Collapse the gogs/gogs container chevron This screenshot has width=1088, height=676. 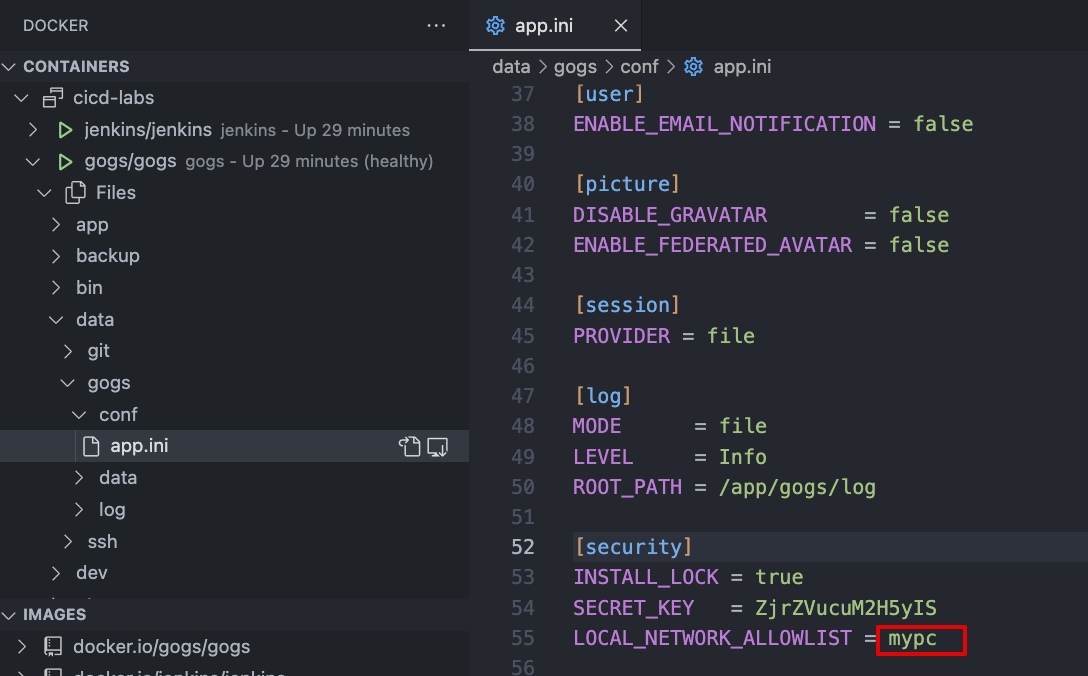33,162
